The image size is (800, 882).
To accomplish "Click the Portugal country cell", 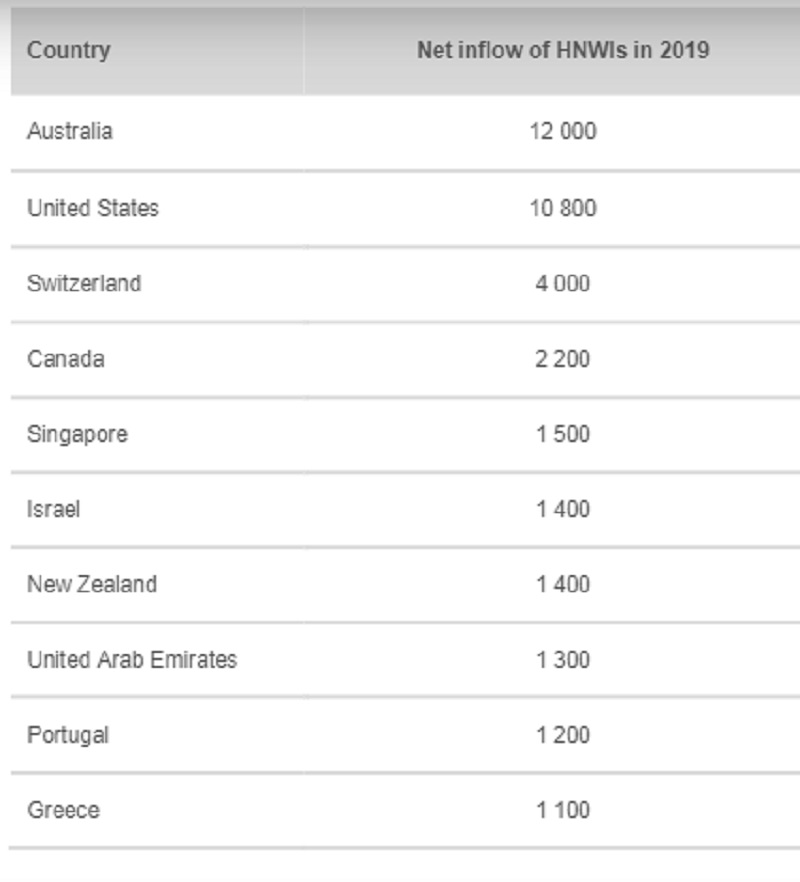I will tap(68, 735).
